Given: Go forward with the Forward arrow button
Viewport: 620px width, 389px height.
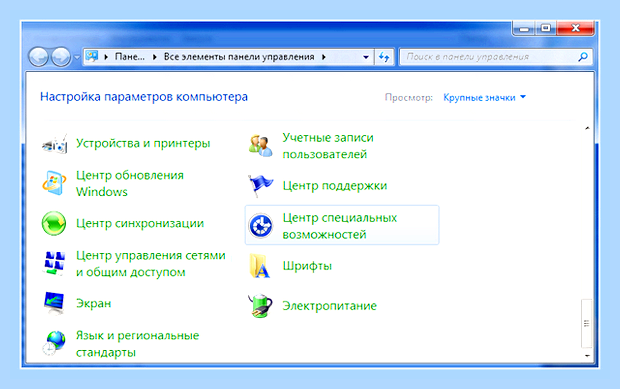Looking at the screenshot, I should (61, 57).
